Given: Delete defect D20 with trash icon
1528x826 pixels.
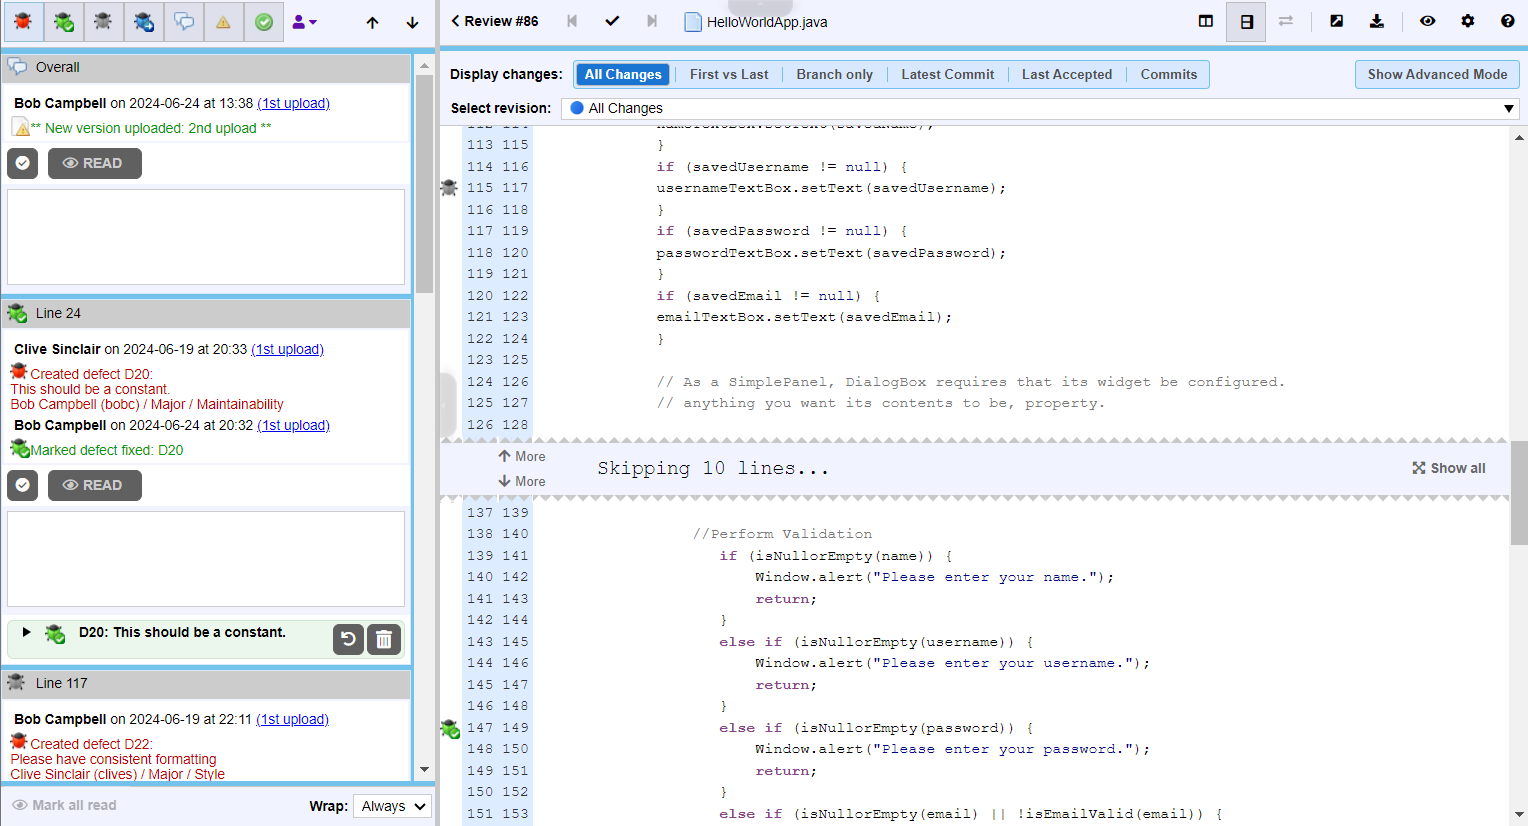Looking at the screenshot, I should tap(384, 639).
